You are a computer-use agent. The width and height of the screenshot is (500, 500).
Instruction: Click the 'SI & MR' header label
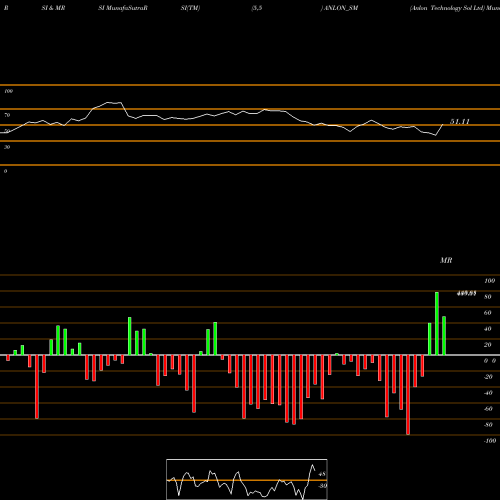[53, 8]
